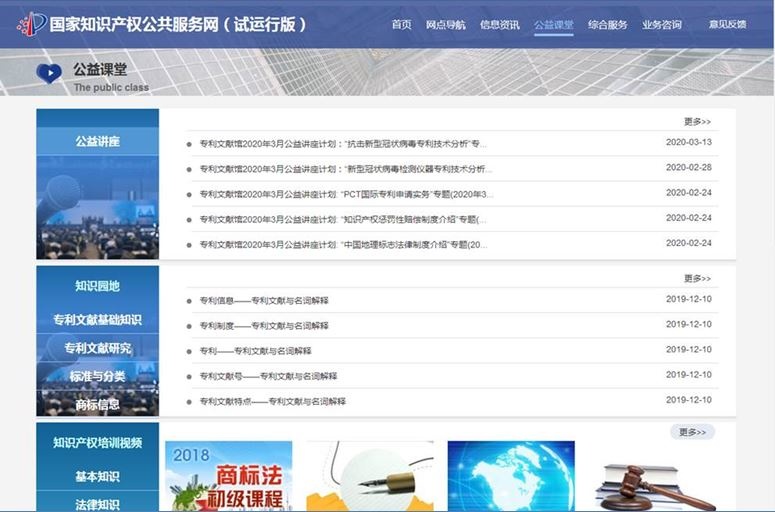
Task: Click the date 2019-12-10 beside 专利信息
Action: point(689,299)
